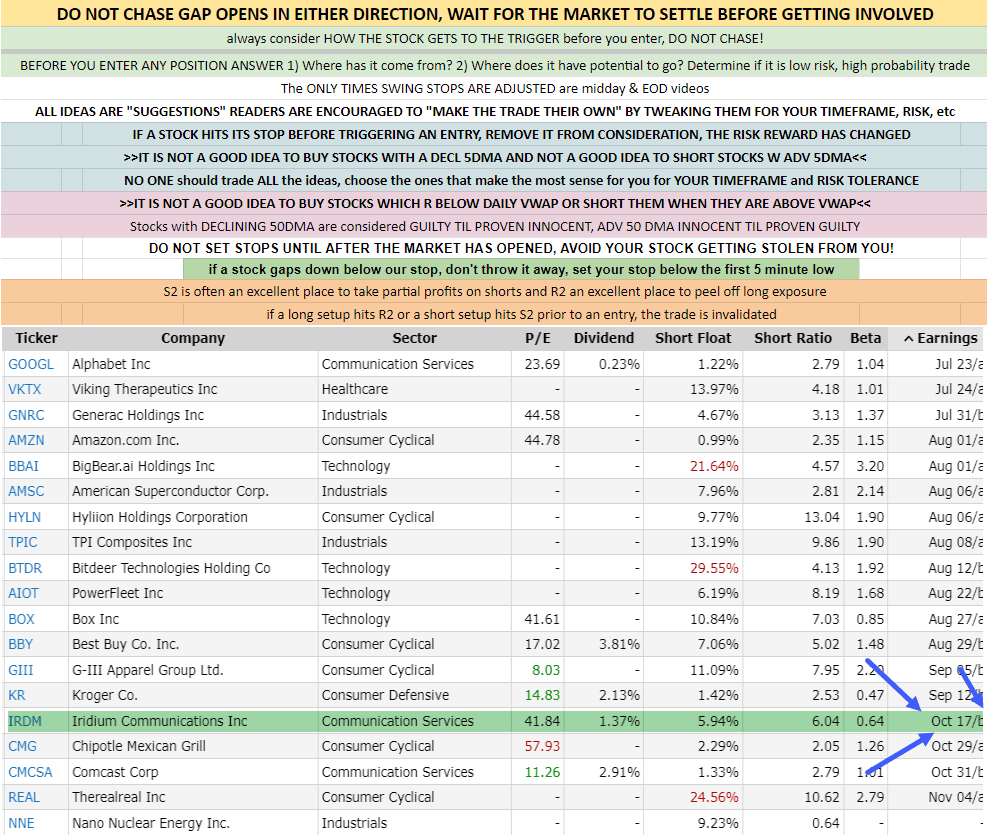The image size is (988, 835).
Task: Click the NNE ticker link
Action: pyautogui.click(x=23, y=823)
